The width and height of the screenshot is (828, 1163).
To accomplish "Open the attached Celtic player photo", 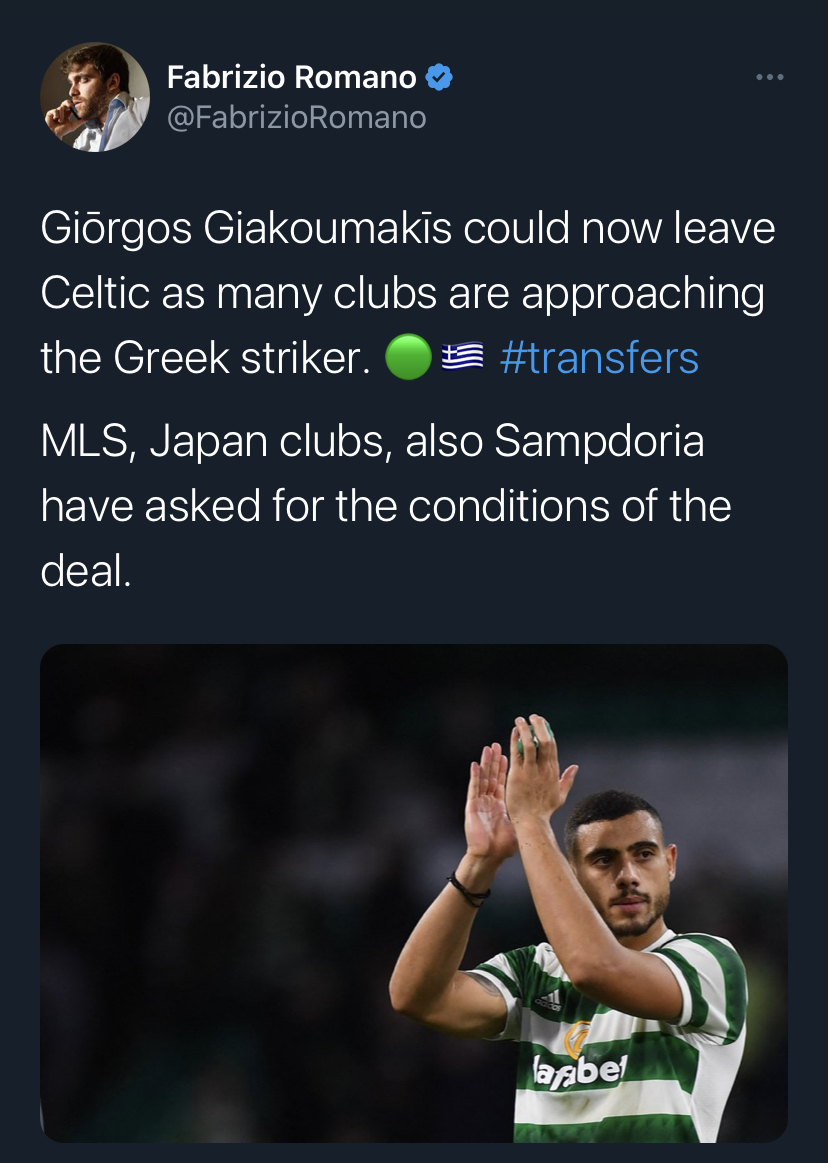I will pos(414,893).
